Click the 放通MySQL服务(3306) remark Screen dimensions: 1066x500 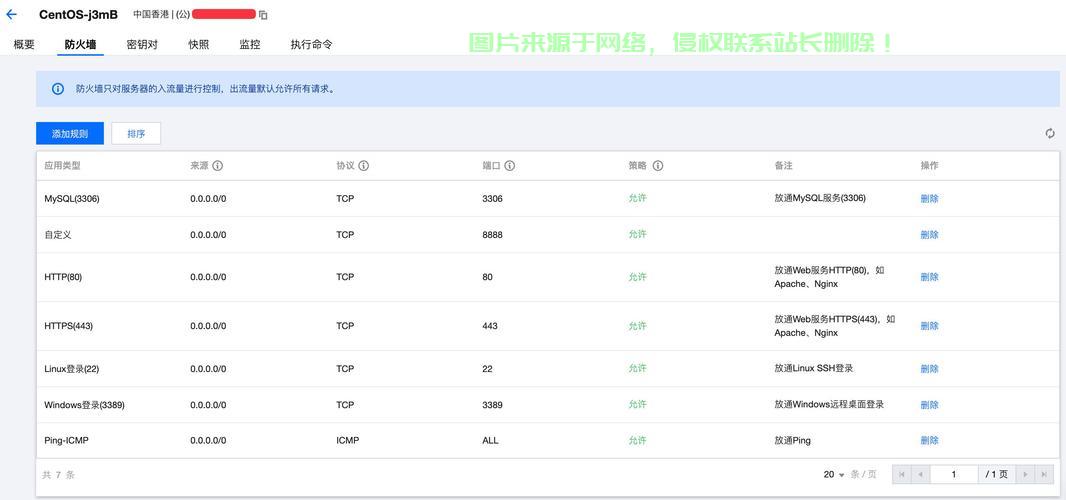[x=820, y=198]
